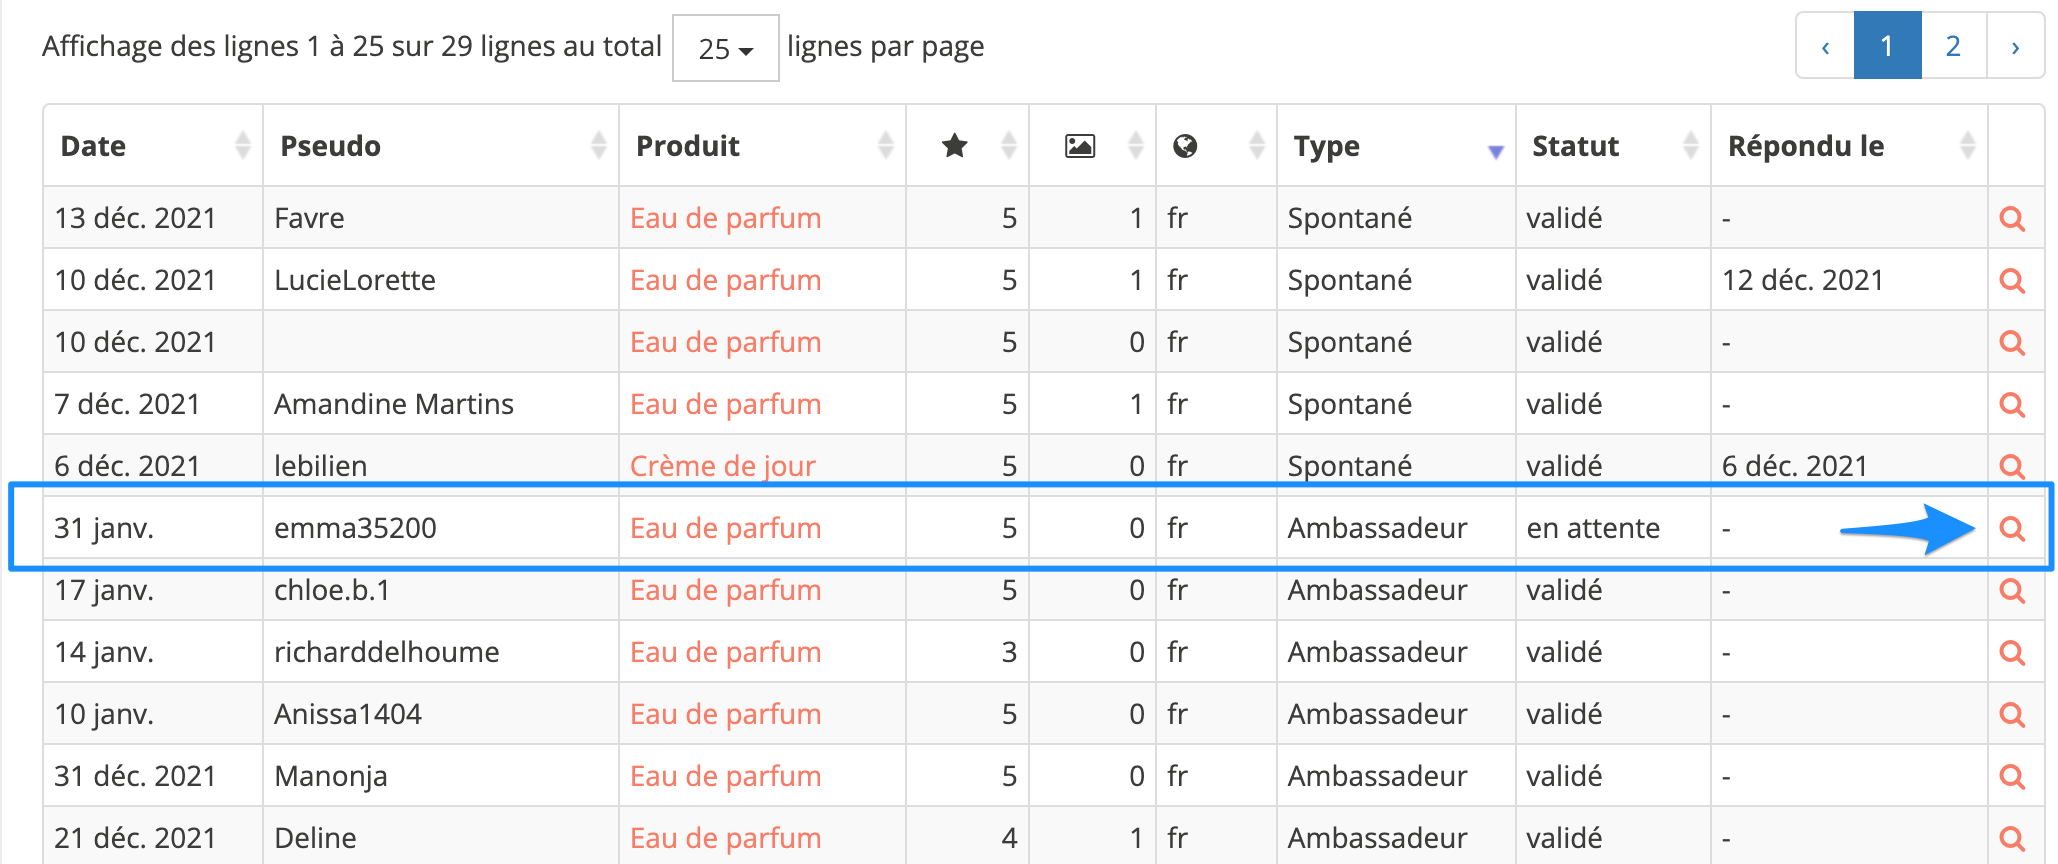Go to the previous page arrow
Image resolution: width=2058 pixels, height=864 pixels.
(1825, 46)
